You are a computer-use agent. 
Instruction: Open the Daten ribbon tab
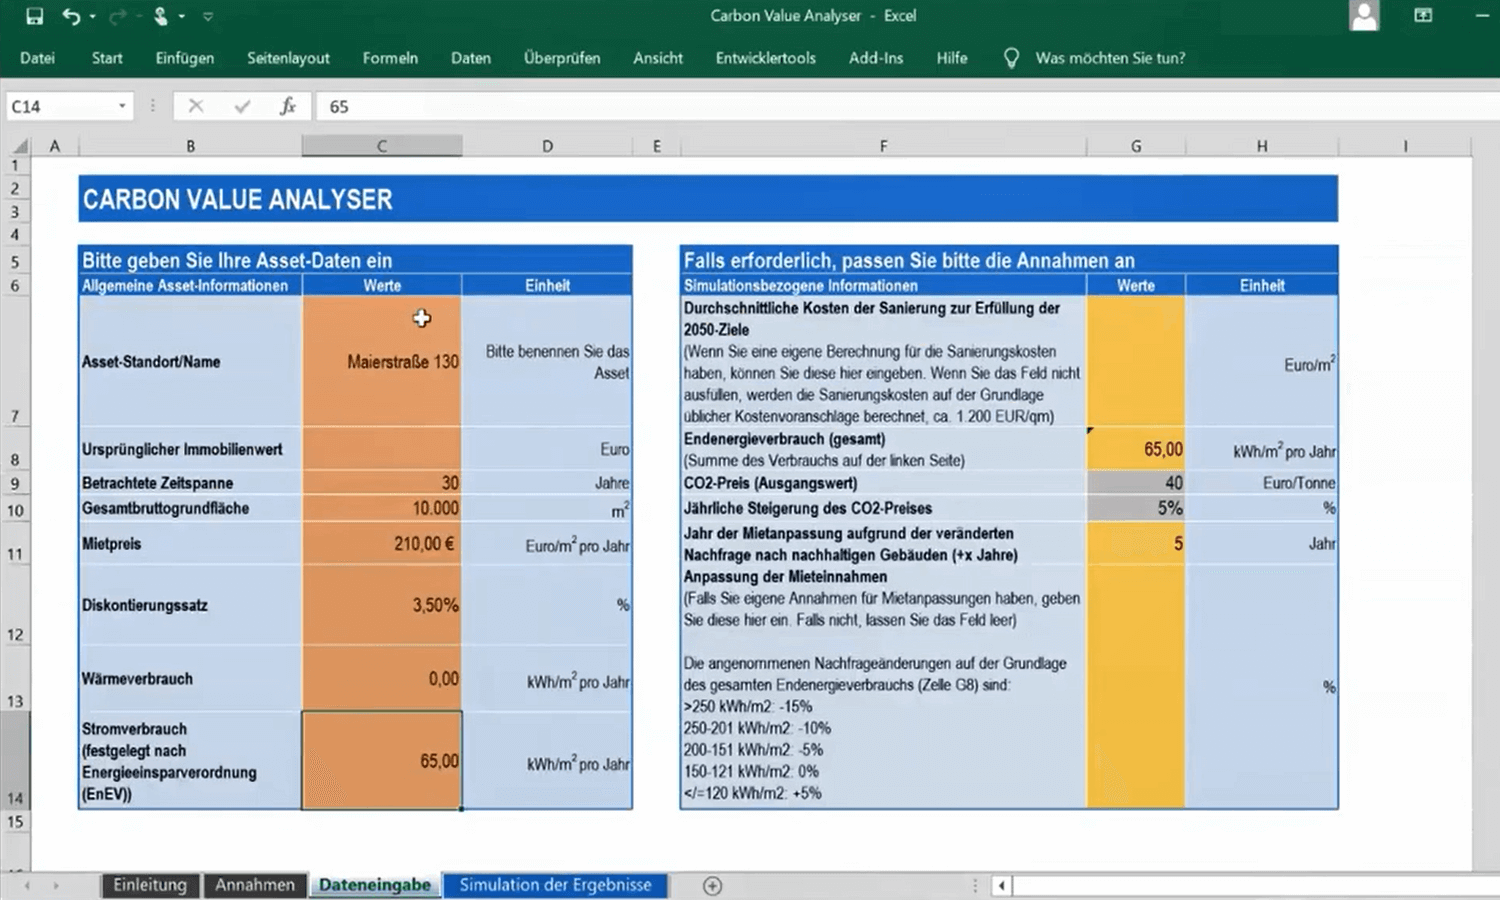click(471, 58)
